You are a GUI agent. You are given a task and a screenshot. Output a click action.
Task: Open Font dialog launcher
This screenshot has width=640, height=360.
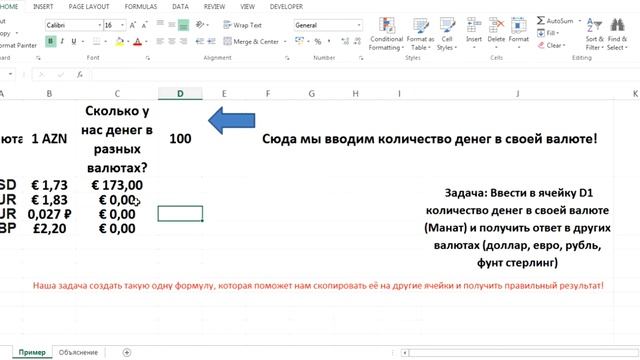tap(148, 58)
